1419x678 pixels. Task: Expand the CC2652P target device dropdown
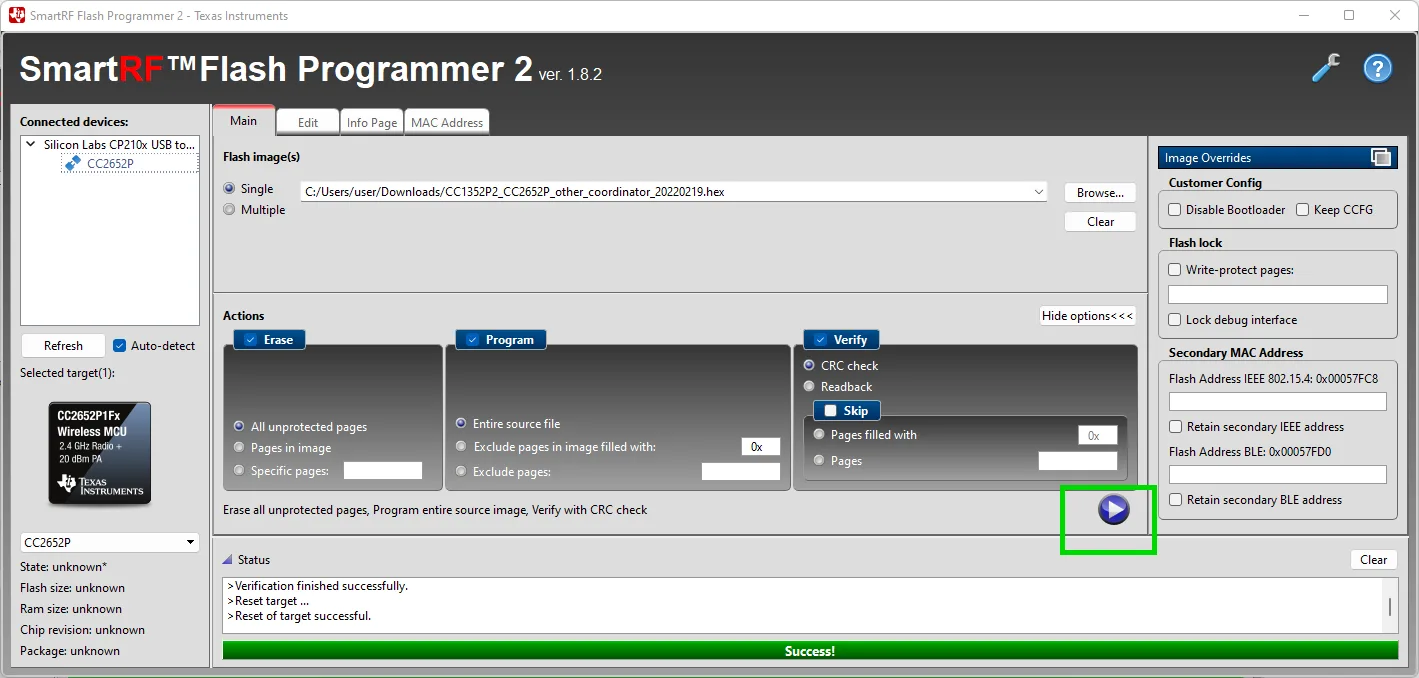[191, 543]
